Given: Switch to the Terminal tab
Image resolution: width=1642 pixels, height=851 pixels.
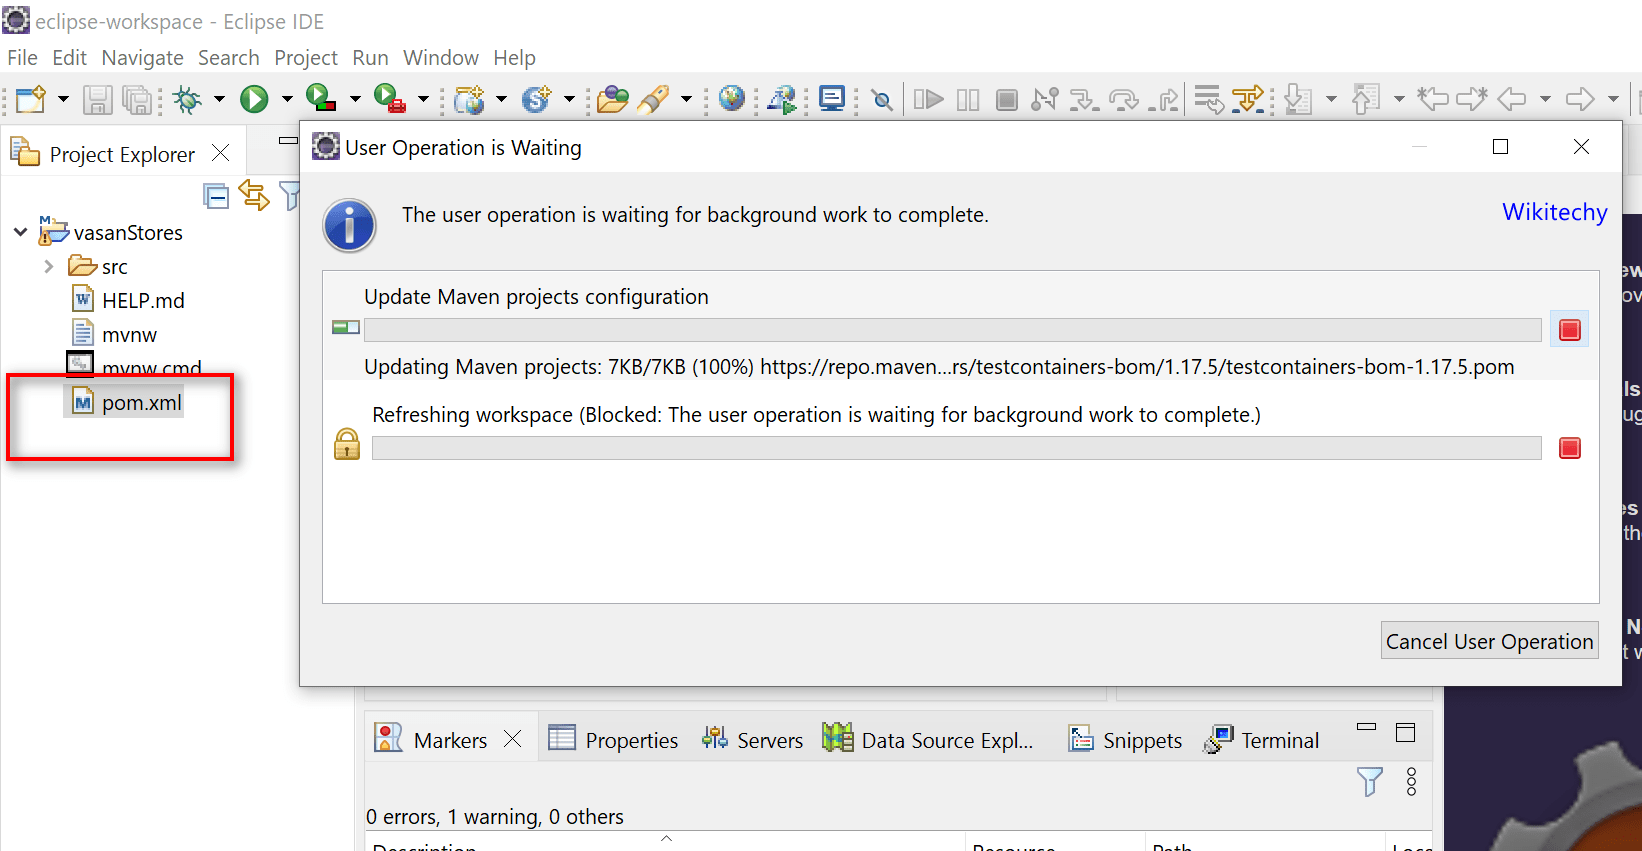Looking at the screenshot, I should (x=1262, y=739).
